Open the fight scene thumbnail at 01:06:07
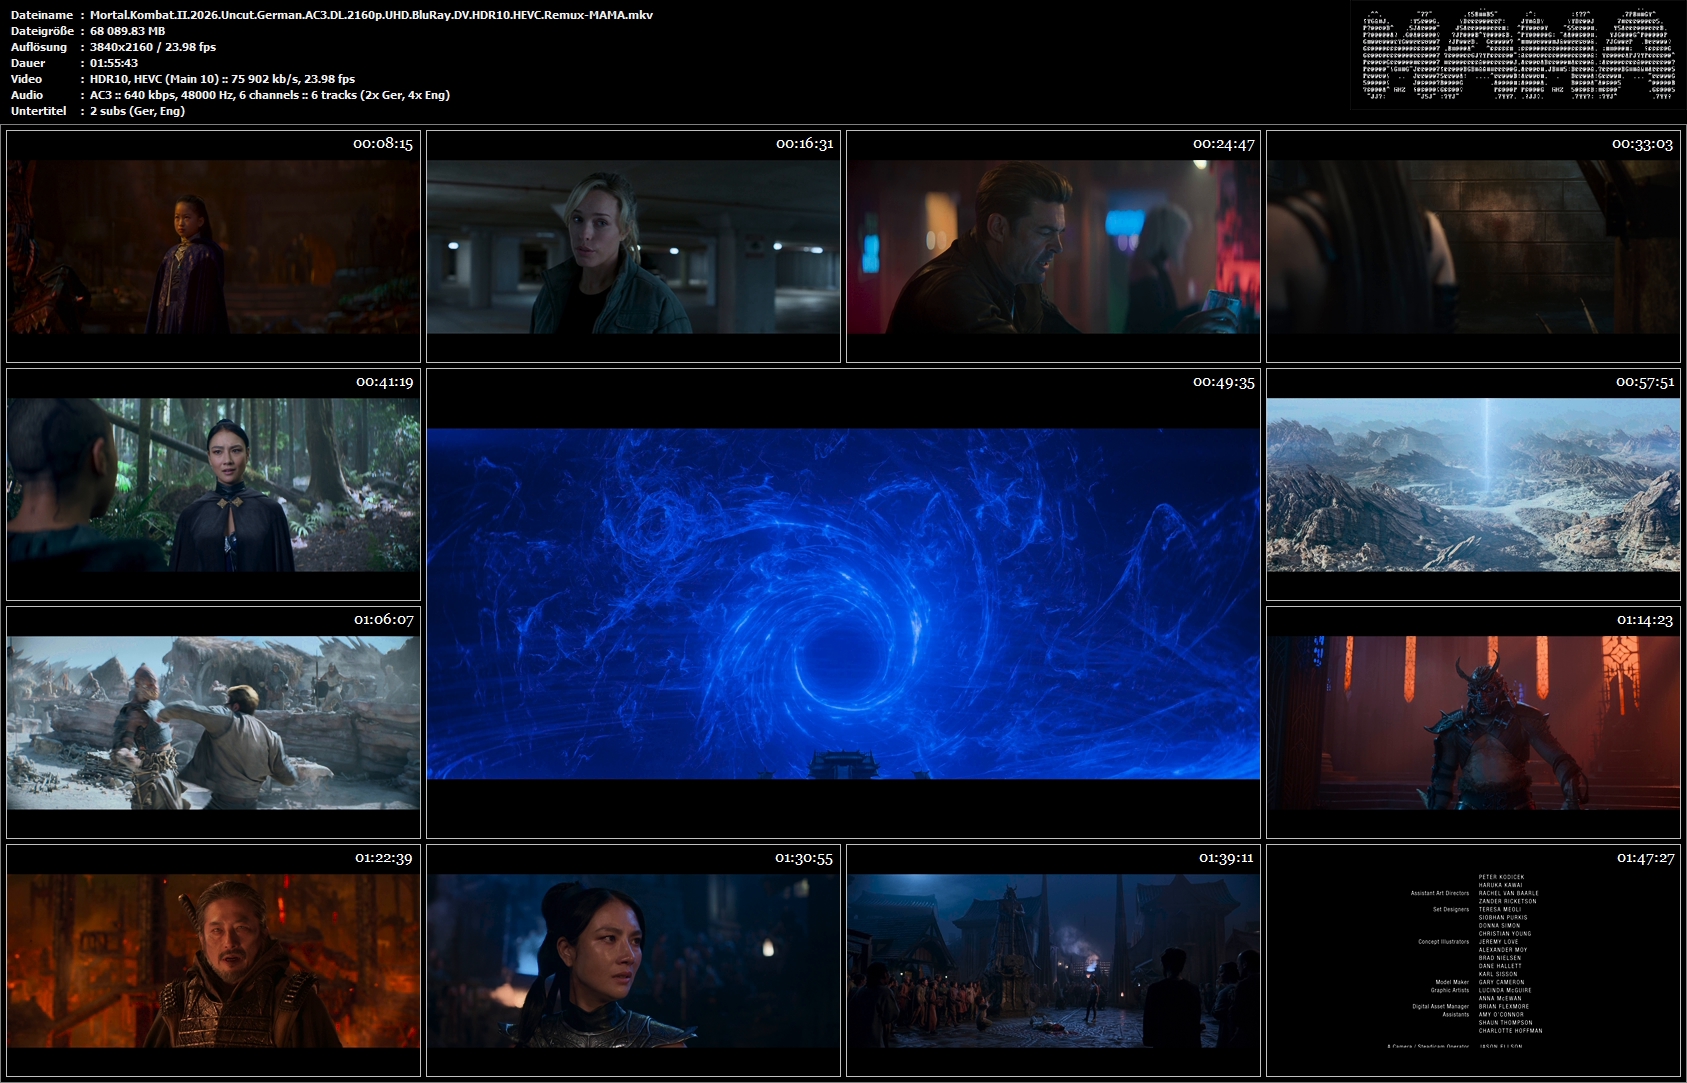This screenshot has height=1083, width=1687. (213, 722)
